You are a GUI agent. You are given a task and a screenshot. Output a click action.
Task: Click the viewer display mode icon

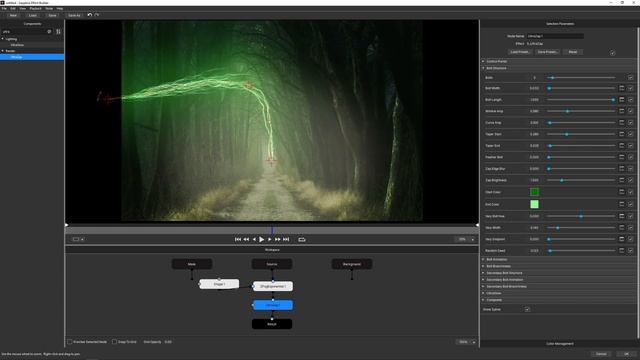[76, 239]
